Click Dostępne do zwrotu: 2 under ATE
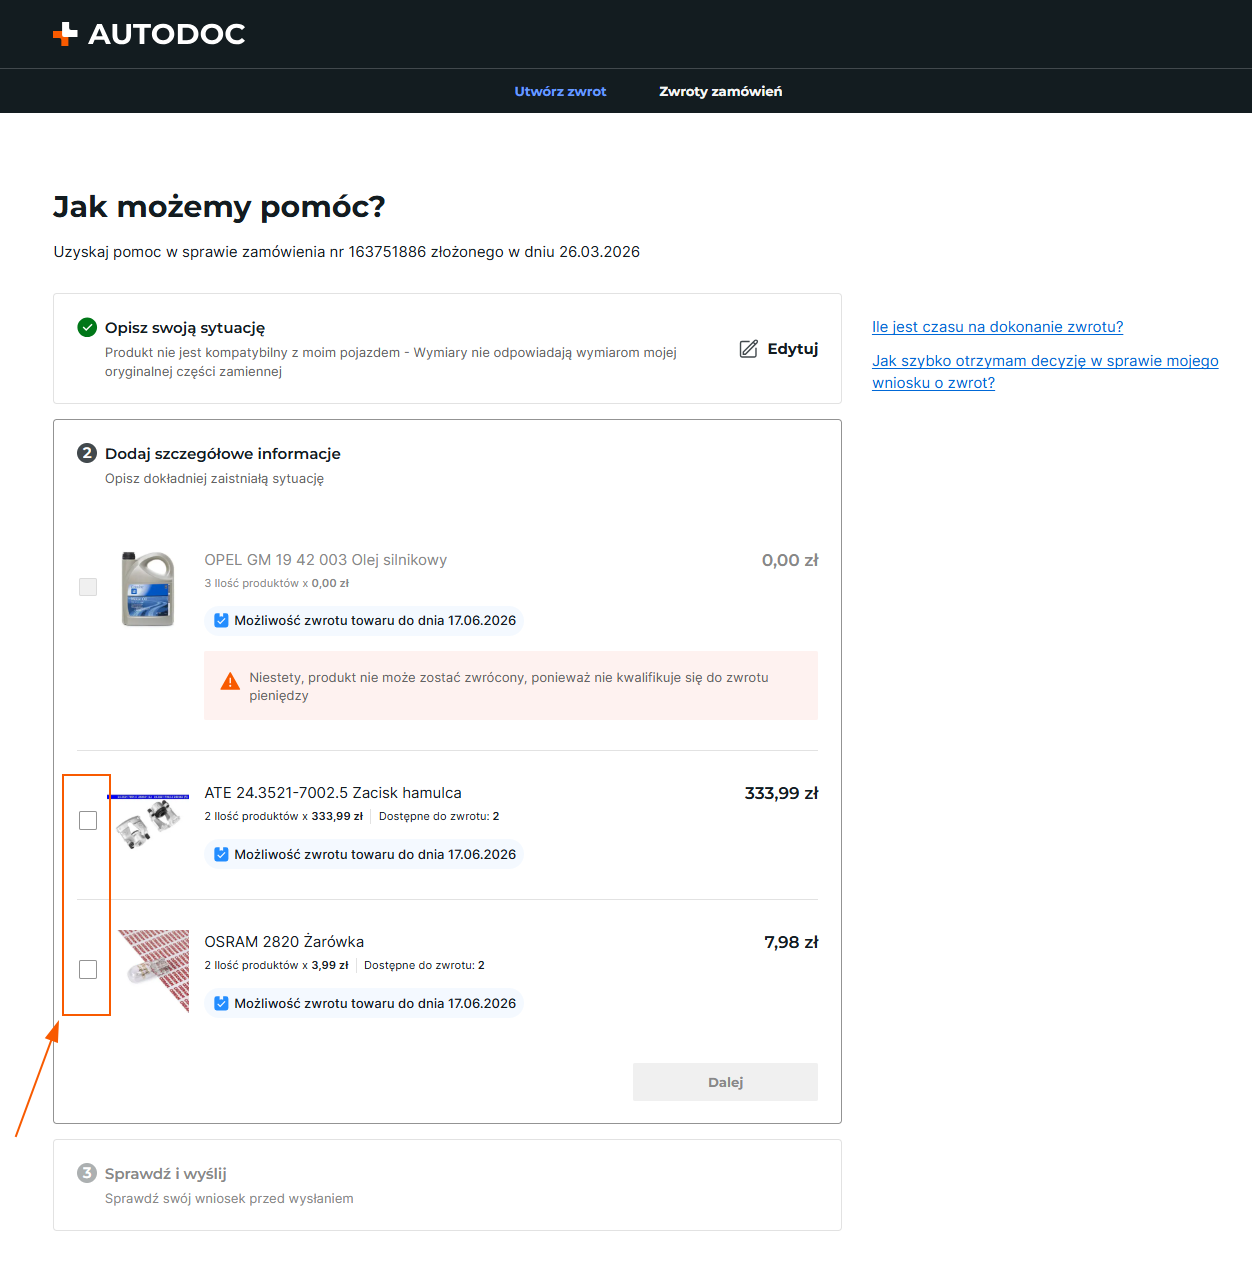Image resolution: width=1252 pixels, height=1261 pixels. pos(439,816)
